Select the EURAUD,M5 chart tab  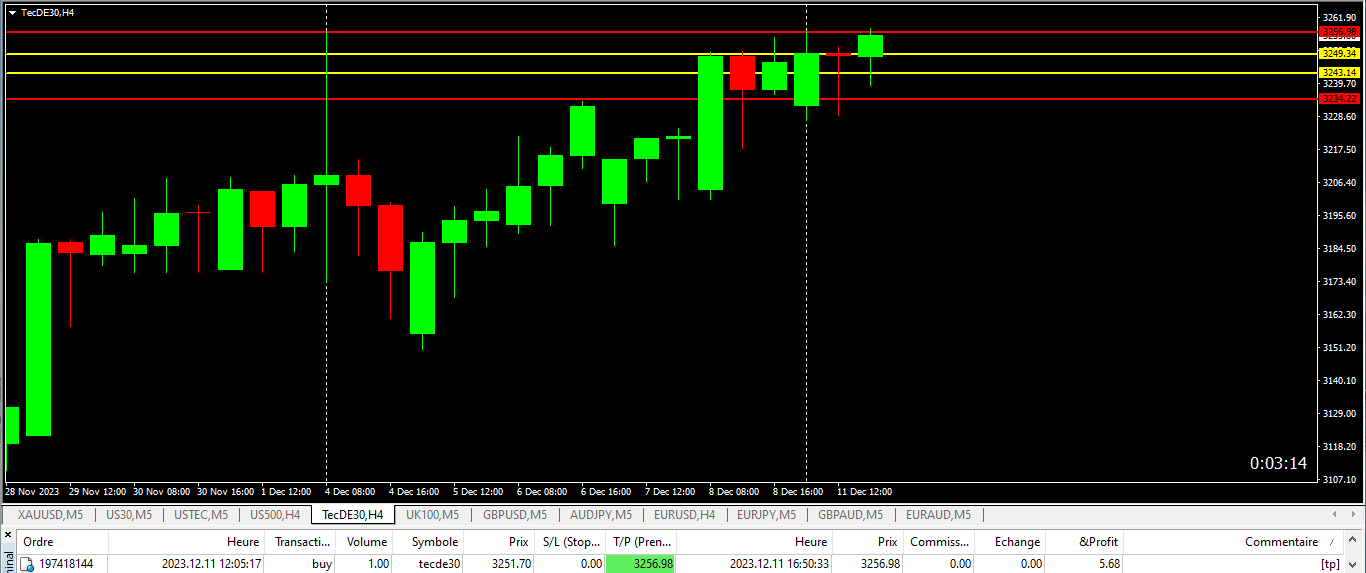[938, 515]
